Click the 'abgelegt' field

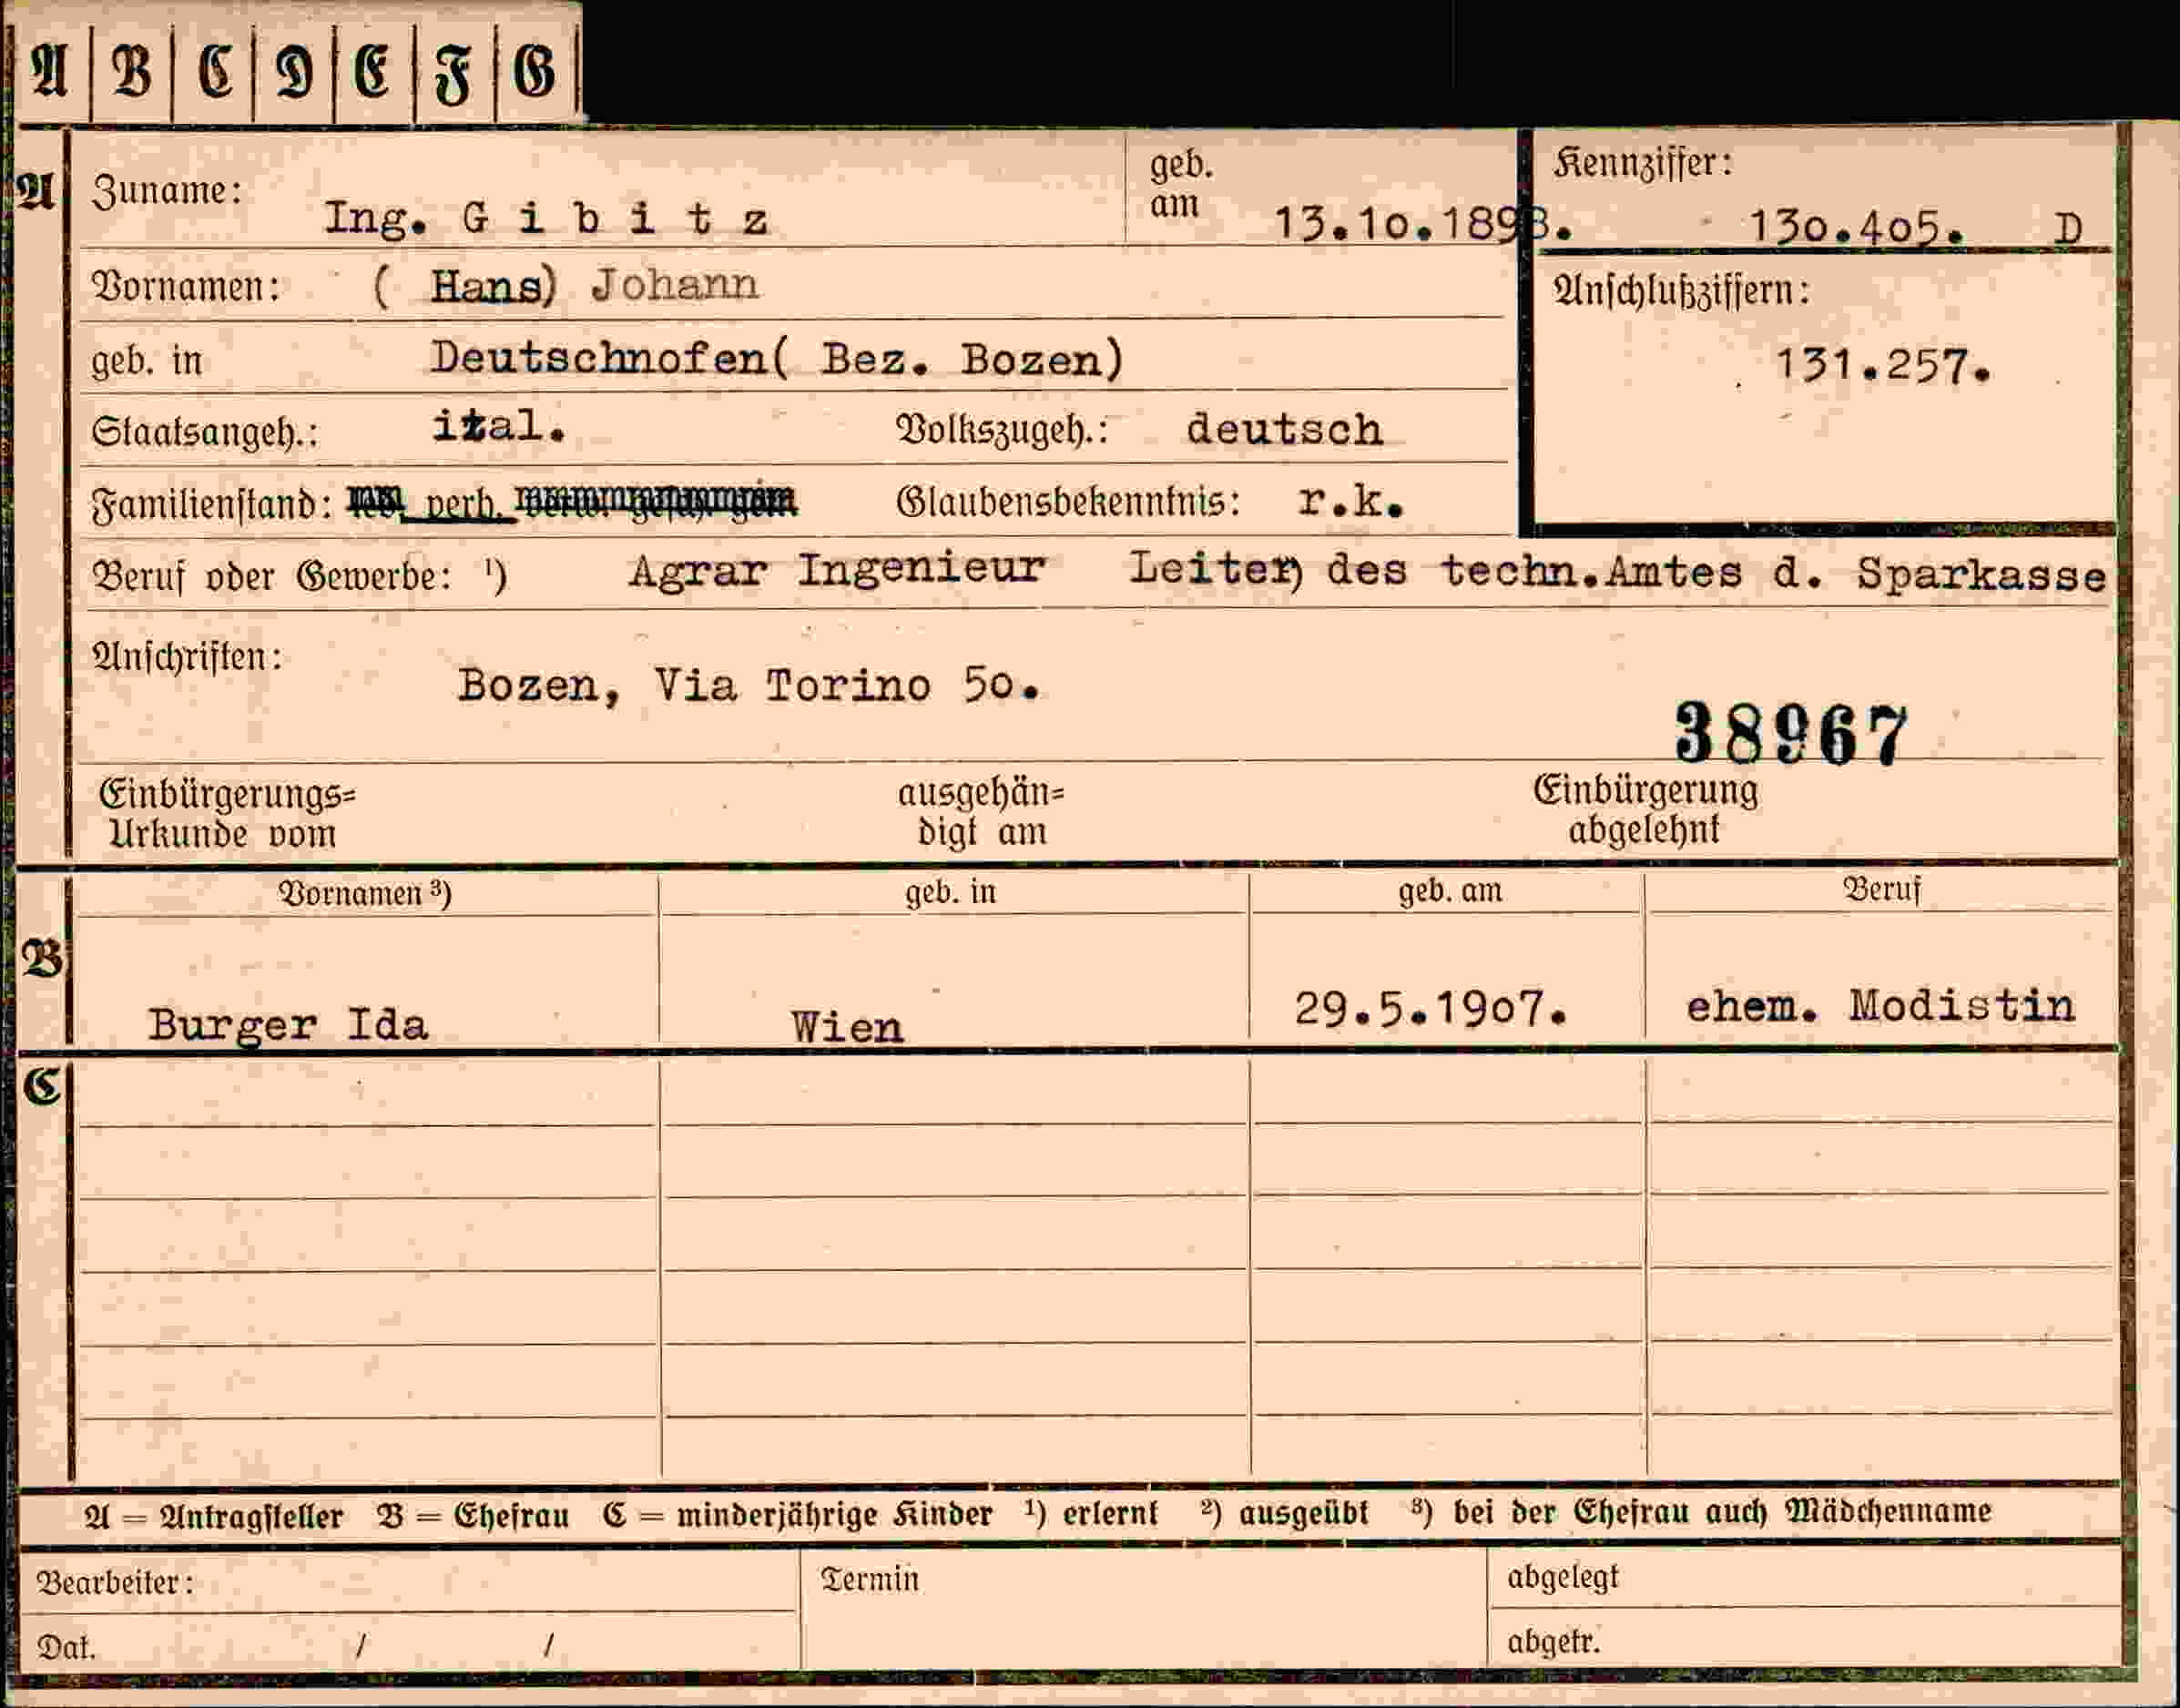coord(1805,1578)
